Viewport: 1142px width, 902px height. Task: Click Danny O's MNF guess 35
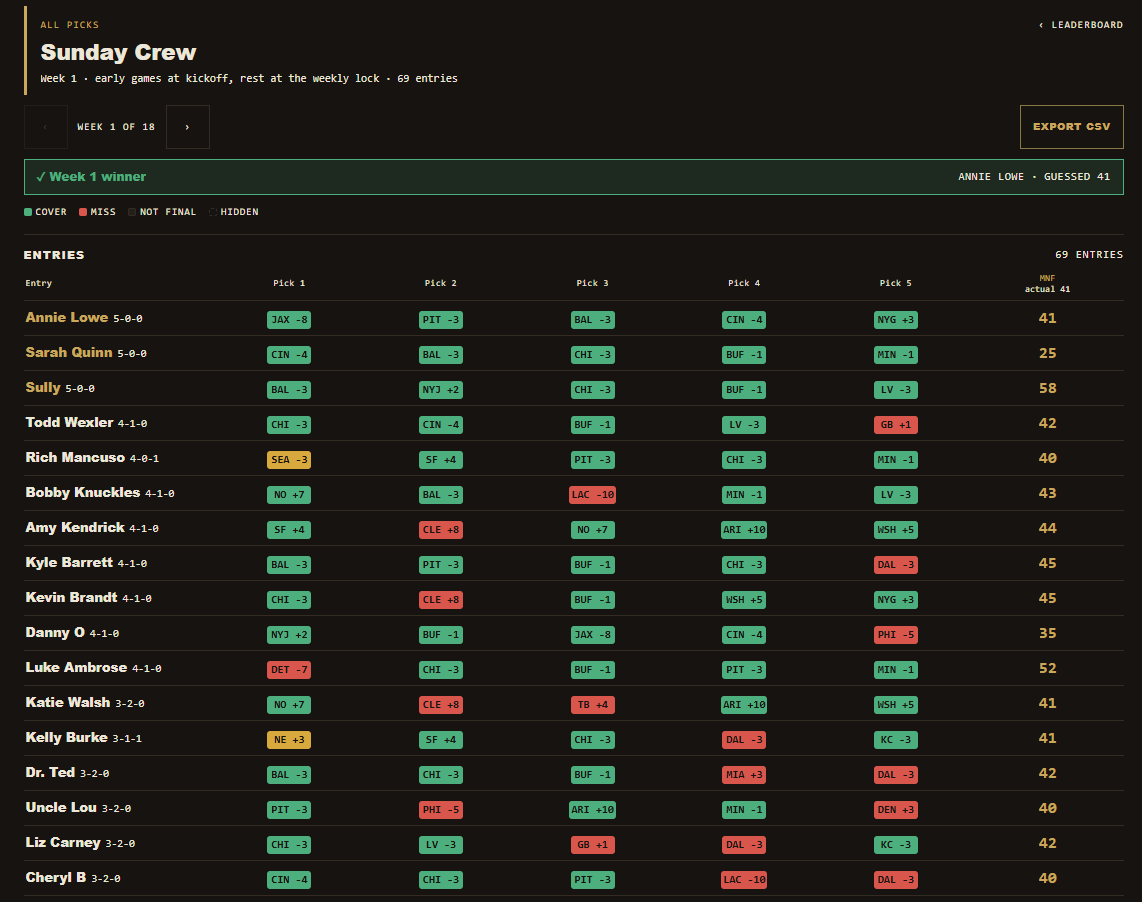[x=1047, y=633]
